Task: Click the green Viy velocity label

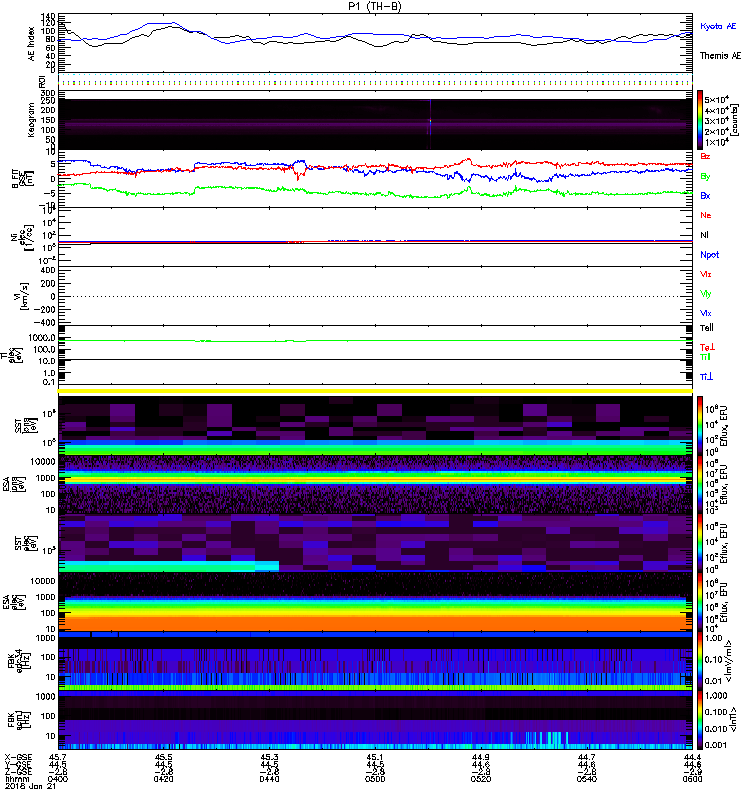Action: click(706, 293)
